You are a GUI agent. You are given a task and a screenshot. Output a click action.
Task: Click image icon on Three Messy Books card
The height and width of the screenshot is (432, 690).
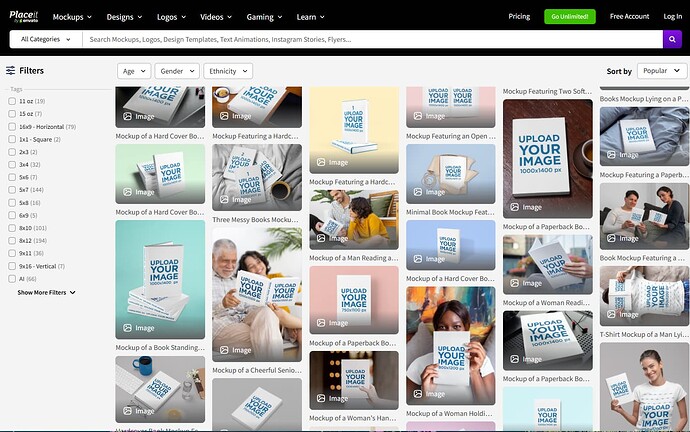point(224,199)
